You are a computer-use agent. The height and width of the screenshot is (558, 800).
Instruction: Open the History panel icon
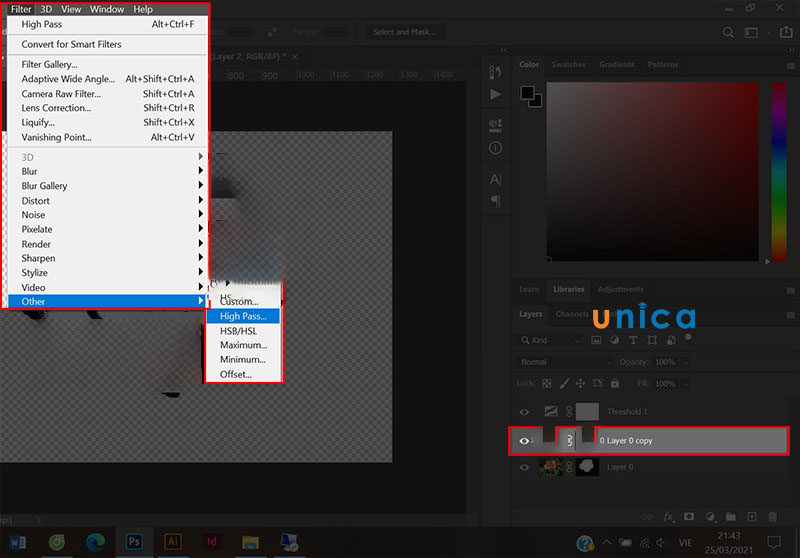[x=495, y=72]
